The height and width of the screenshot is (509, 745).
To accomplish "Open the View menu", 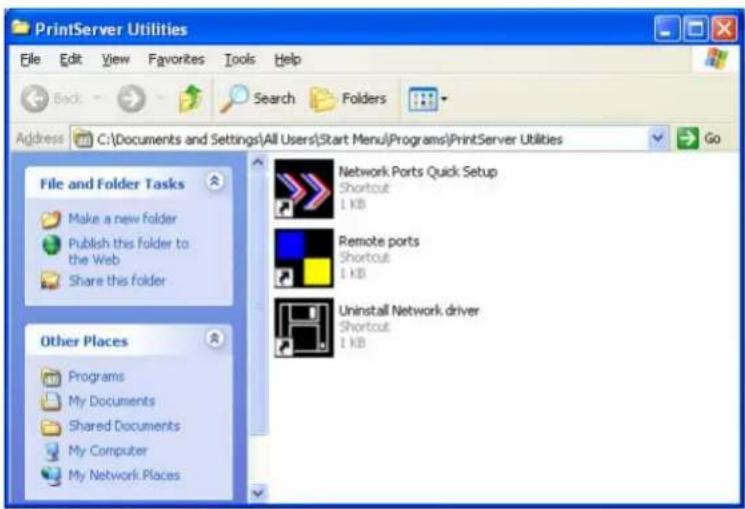I will (115, 59).
